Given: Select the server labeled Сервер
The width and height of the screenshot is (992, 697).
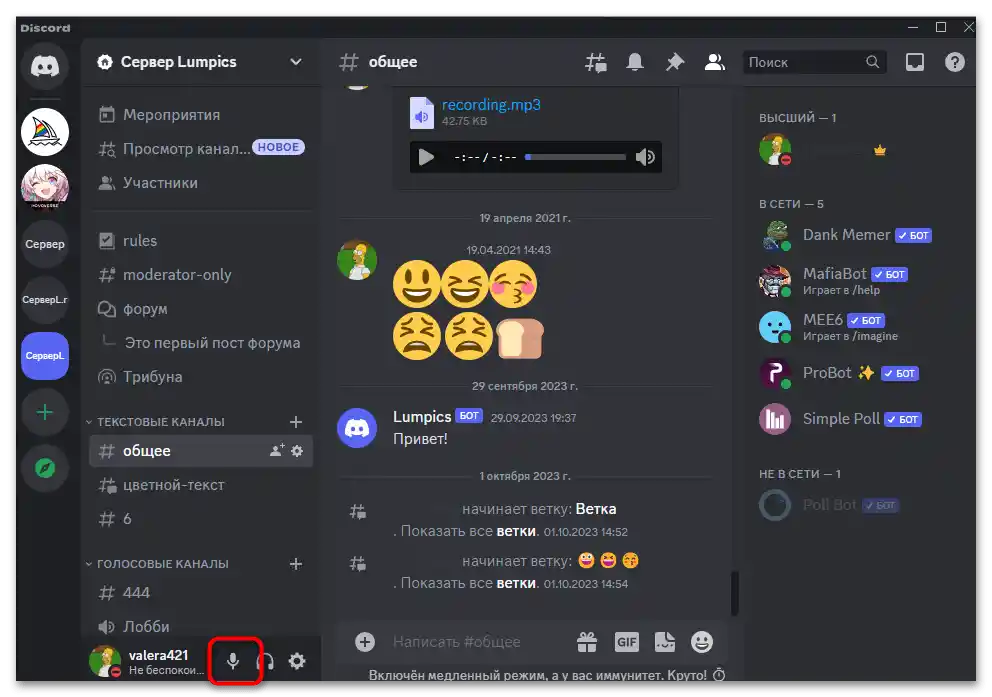Looking at the screenshot, I should [45, 244].
